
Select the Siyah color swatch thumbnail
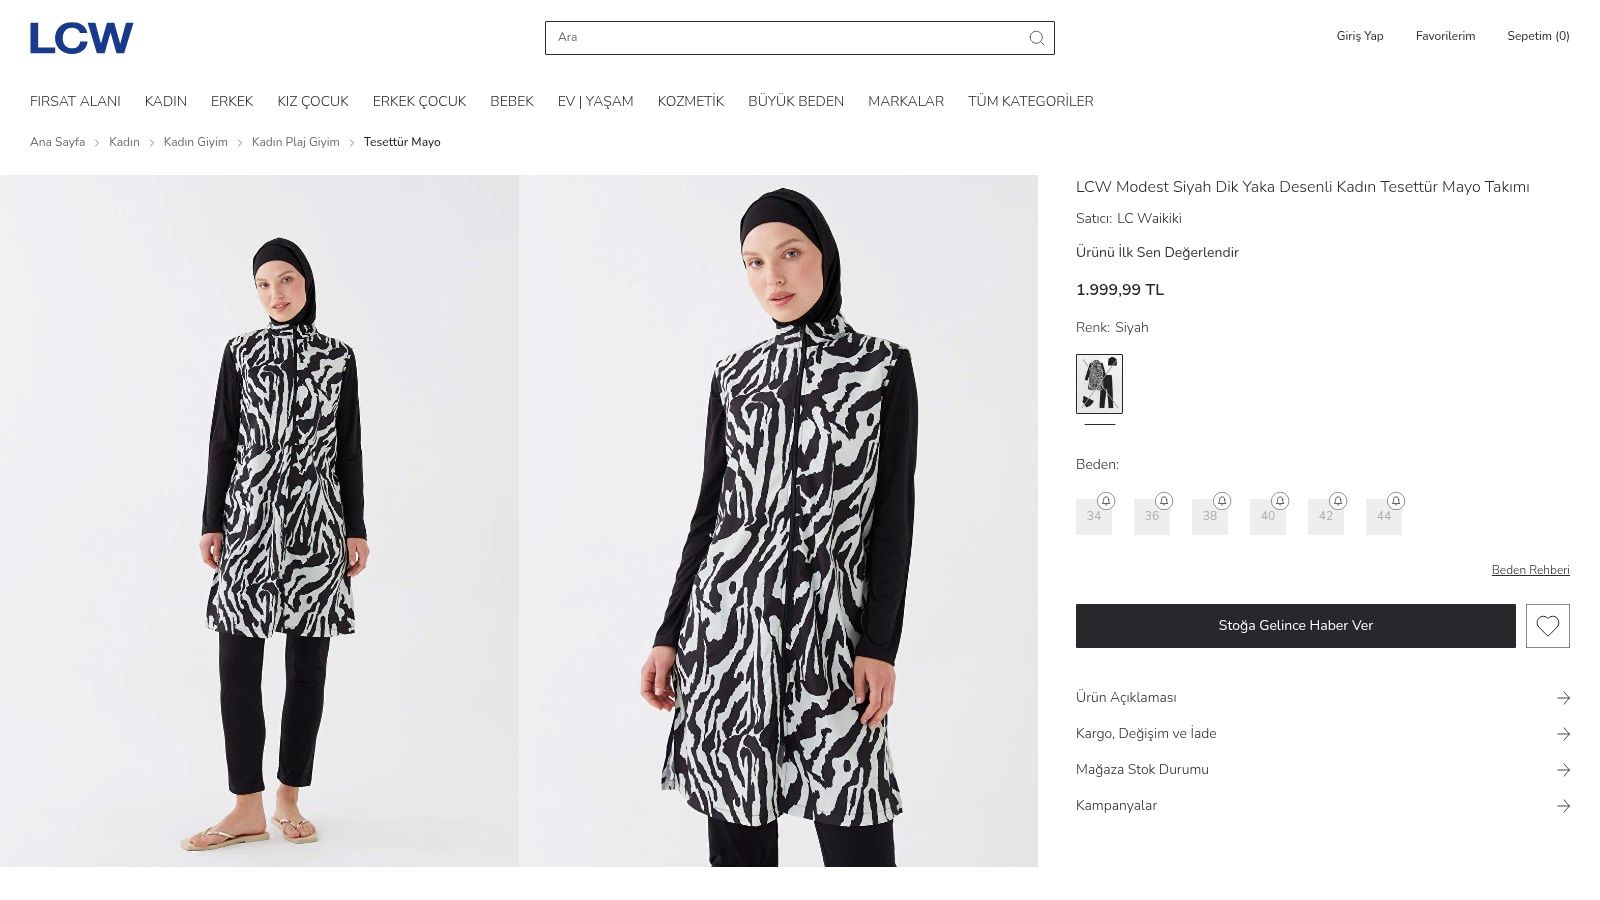pos(1099,384)
